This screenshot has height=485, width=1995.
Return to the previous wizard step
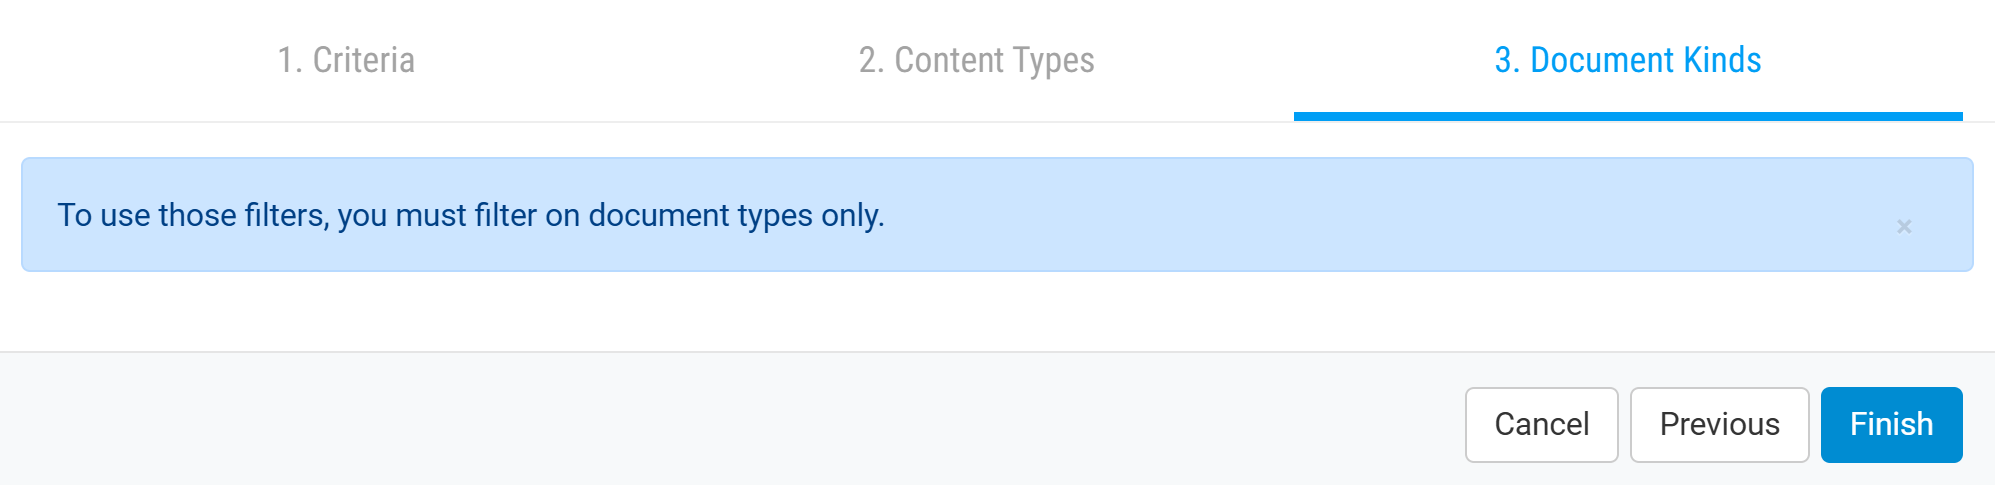(x=1719, y=424)
